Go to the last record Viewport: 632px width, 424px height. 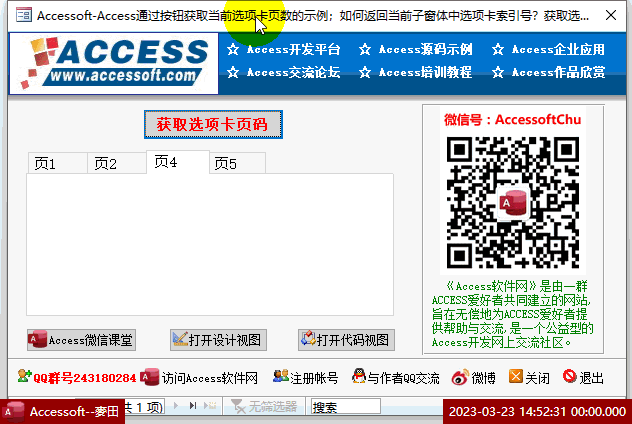click(193, 405)
